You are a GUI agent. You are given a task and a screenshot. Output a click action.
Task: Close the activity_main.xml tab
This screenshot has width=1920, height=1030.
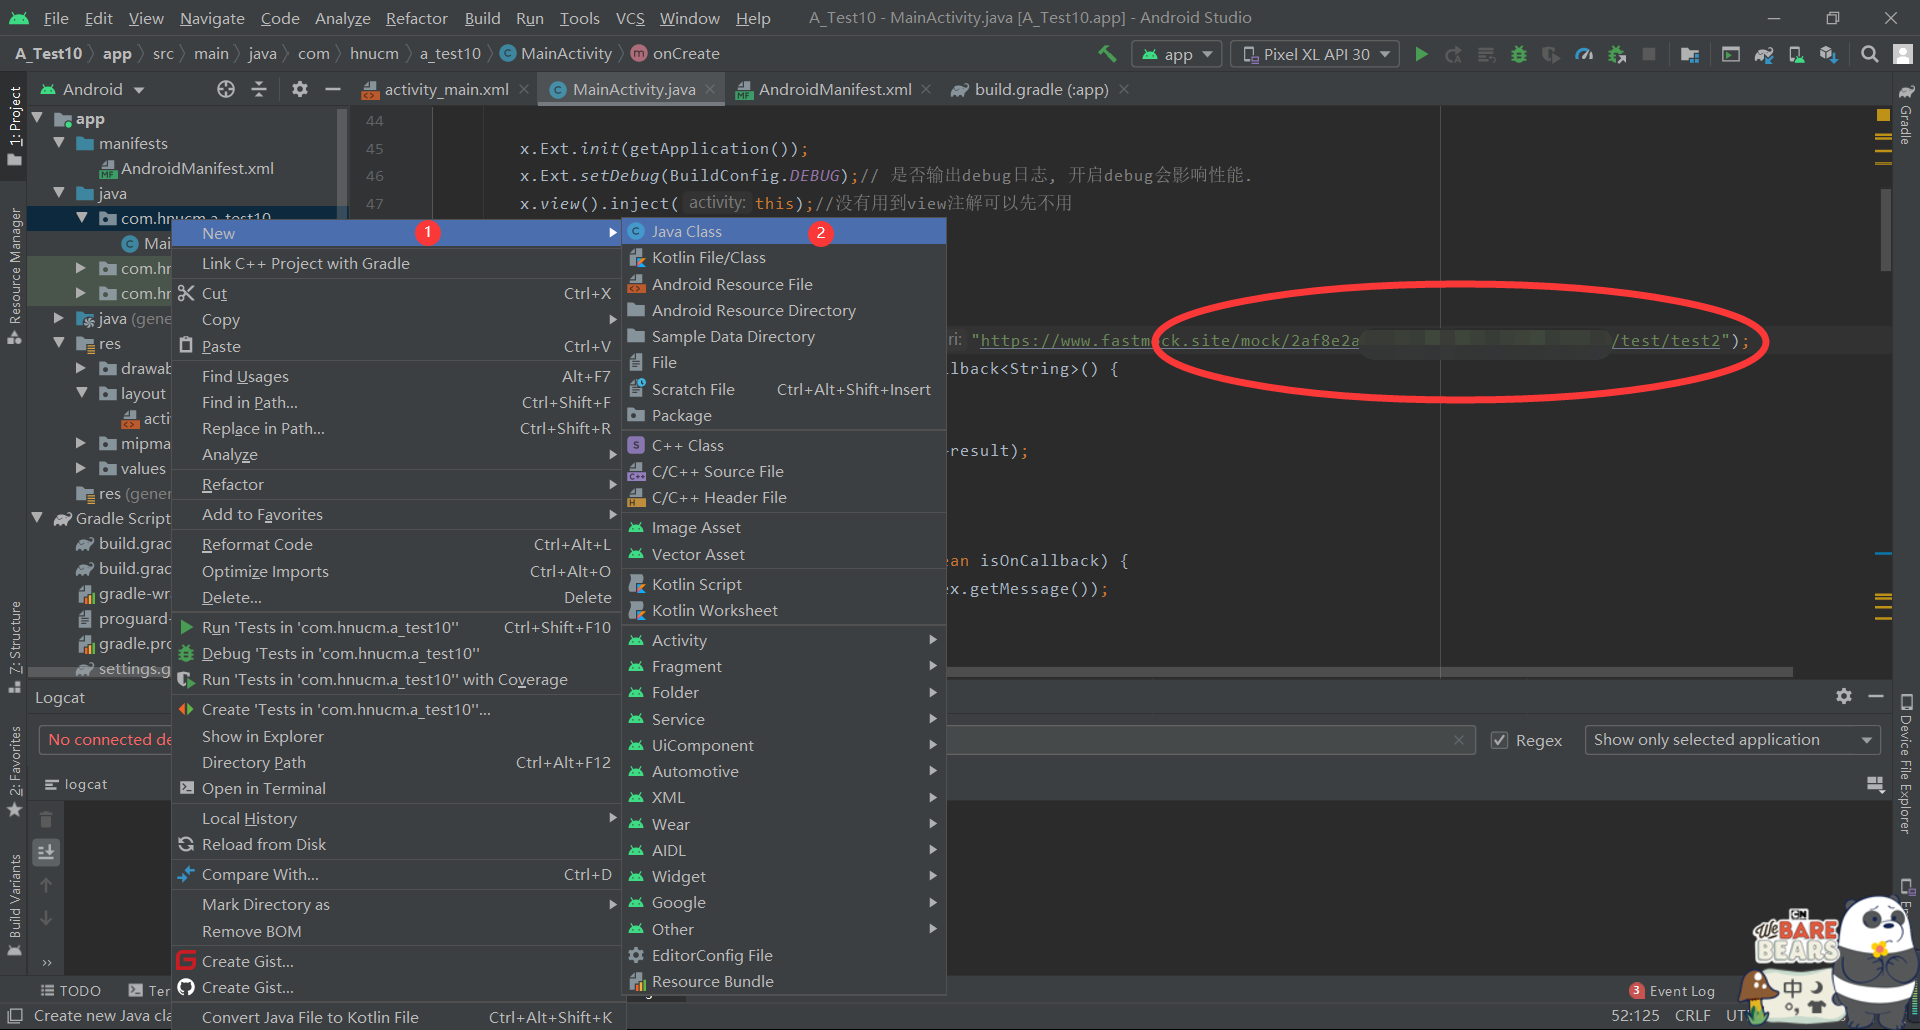point(524,89)
